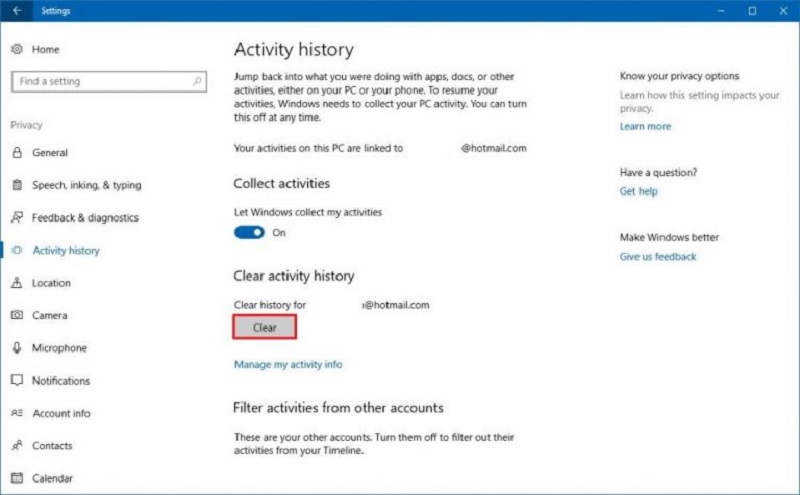Screen dimensions: 800x495
Task: Click the Calendar icon in sidebar
Action: pos(17,478)
